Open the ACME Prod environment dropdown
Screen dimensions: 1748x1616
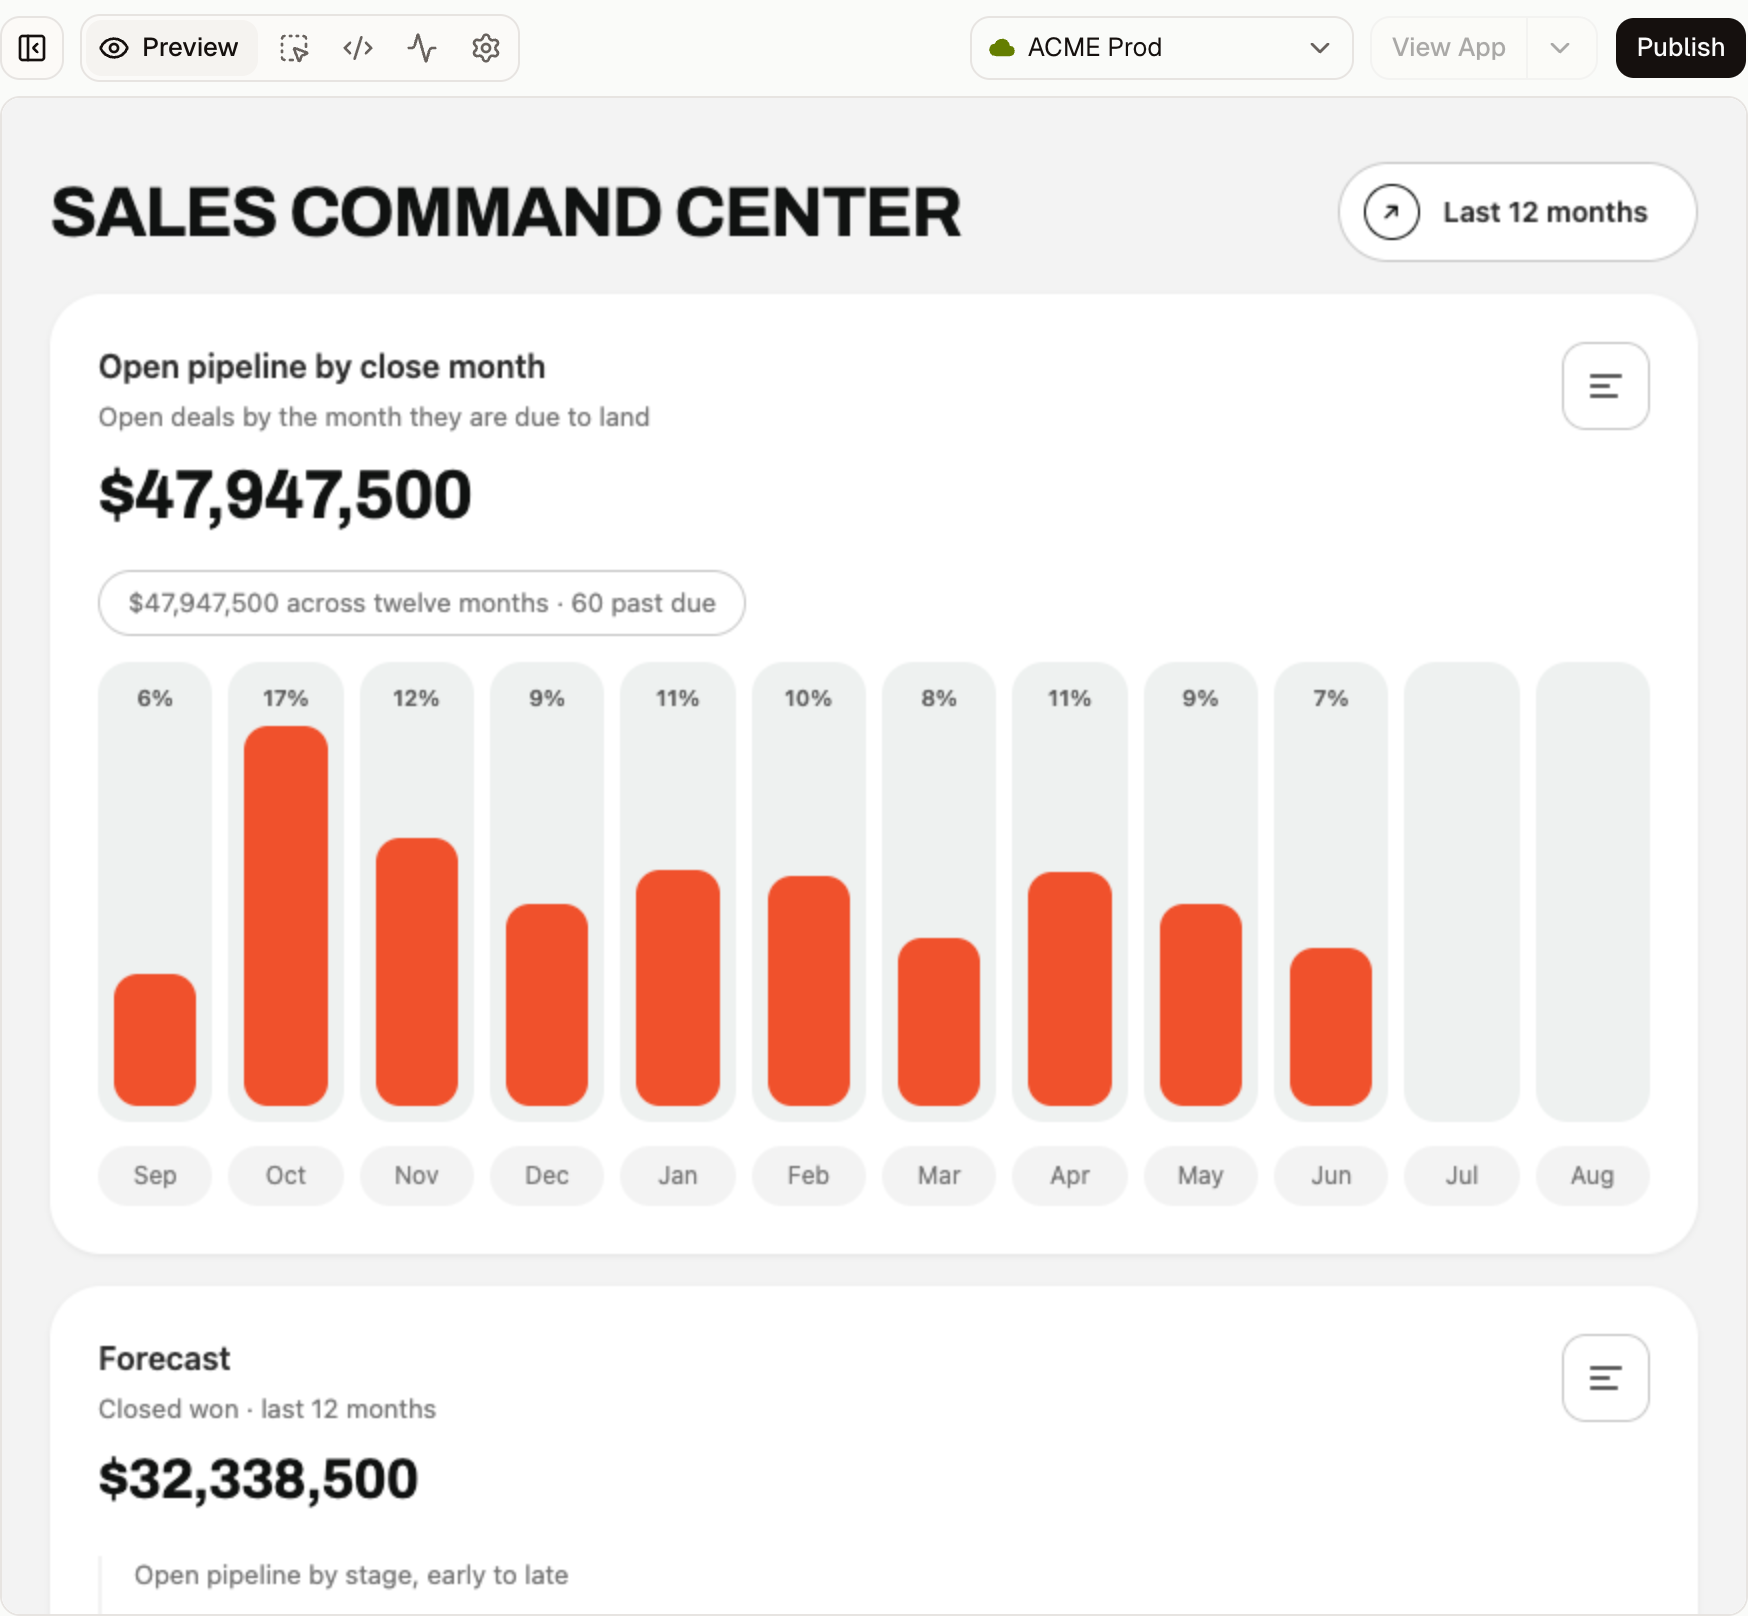point(1161,48)
